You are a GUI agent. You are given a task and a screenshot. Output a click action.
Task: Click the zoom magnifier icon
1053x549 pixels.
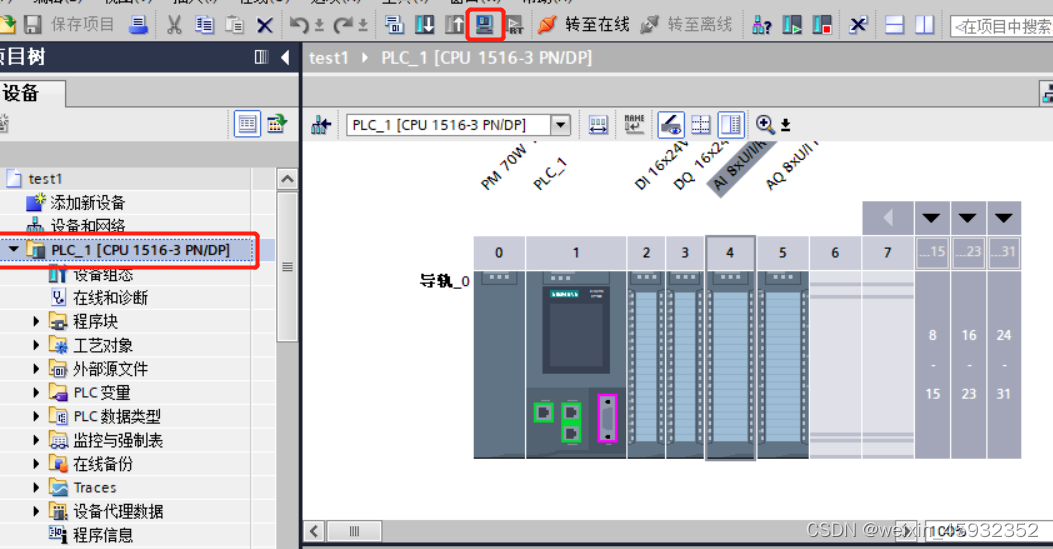pos(764,124)
